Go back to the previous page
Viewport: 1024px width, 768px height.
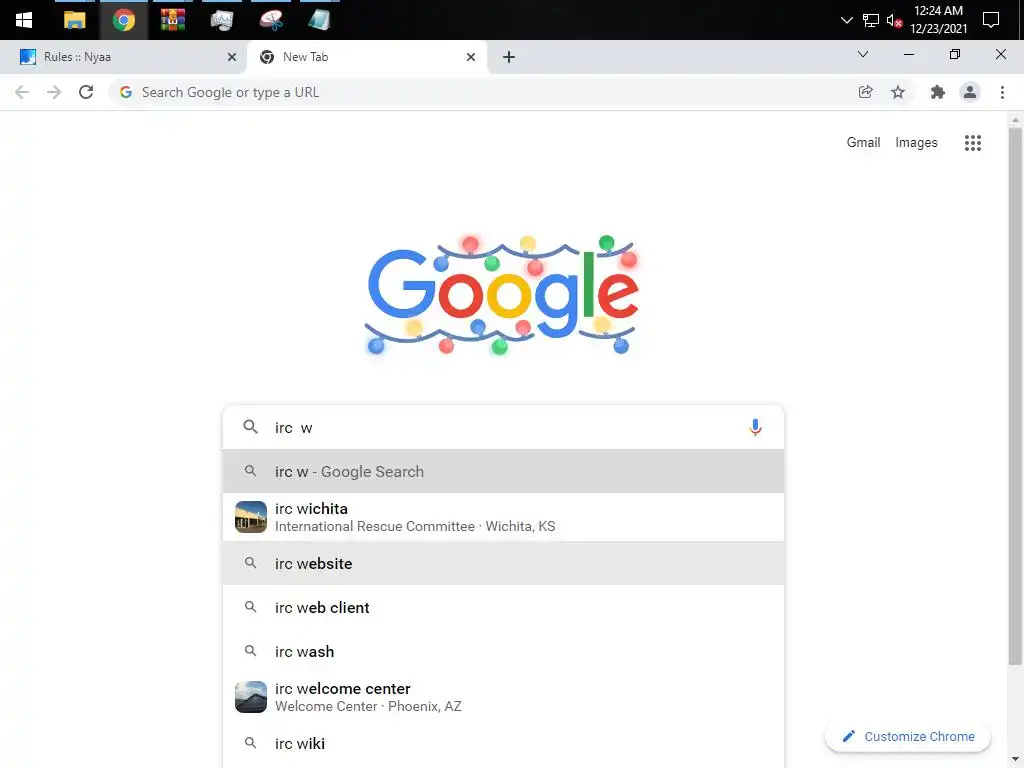22,92
